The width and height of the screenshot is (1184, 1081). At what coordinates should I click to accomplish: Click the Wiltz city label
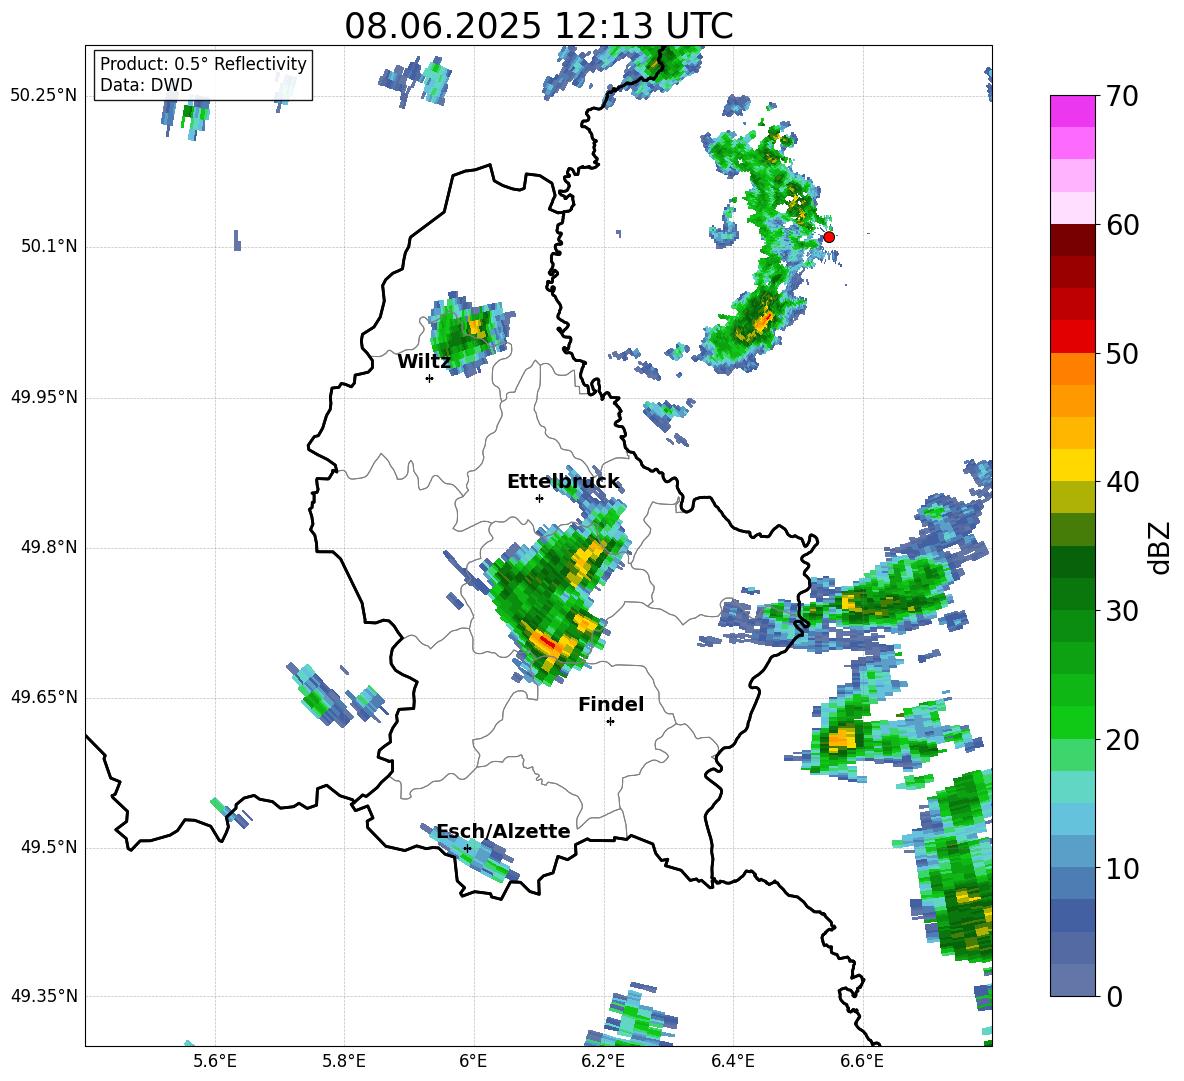pyautogui.click(x=424, y=361)
